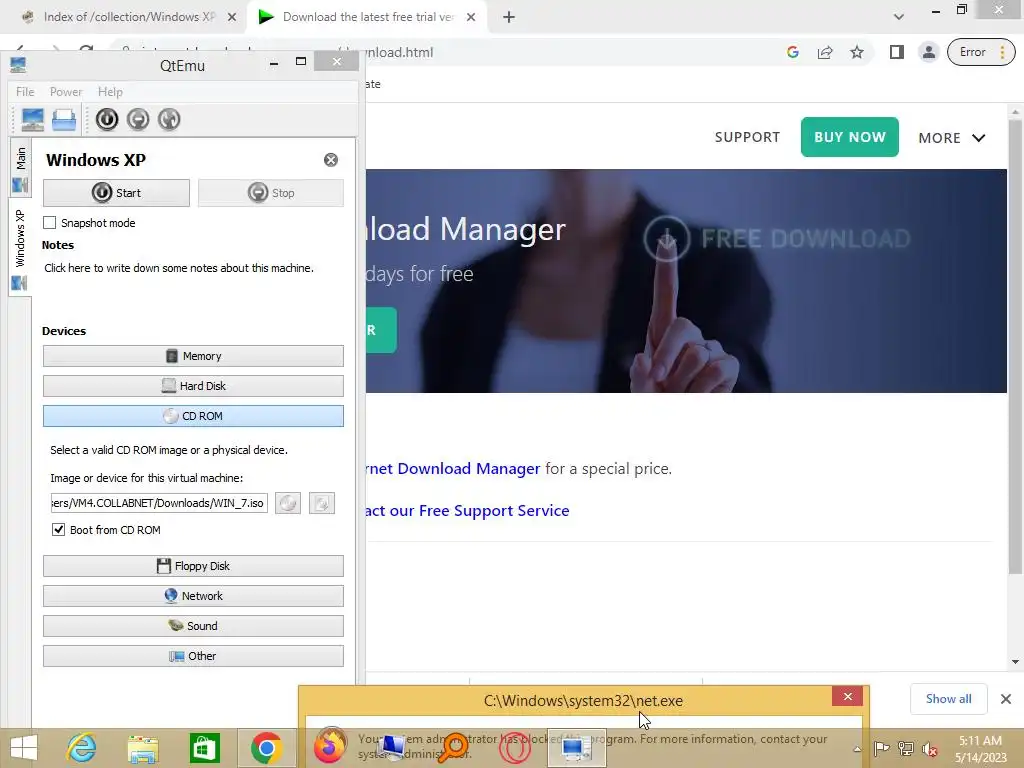Close the Windows XP machine tab panel
1024x768 pixels.
[331, 160]
